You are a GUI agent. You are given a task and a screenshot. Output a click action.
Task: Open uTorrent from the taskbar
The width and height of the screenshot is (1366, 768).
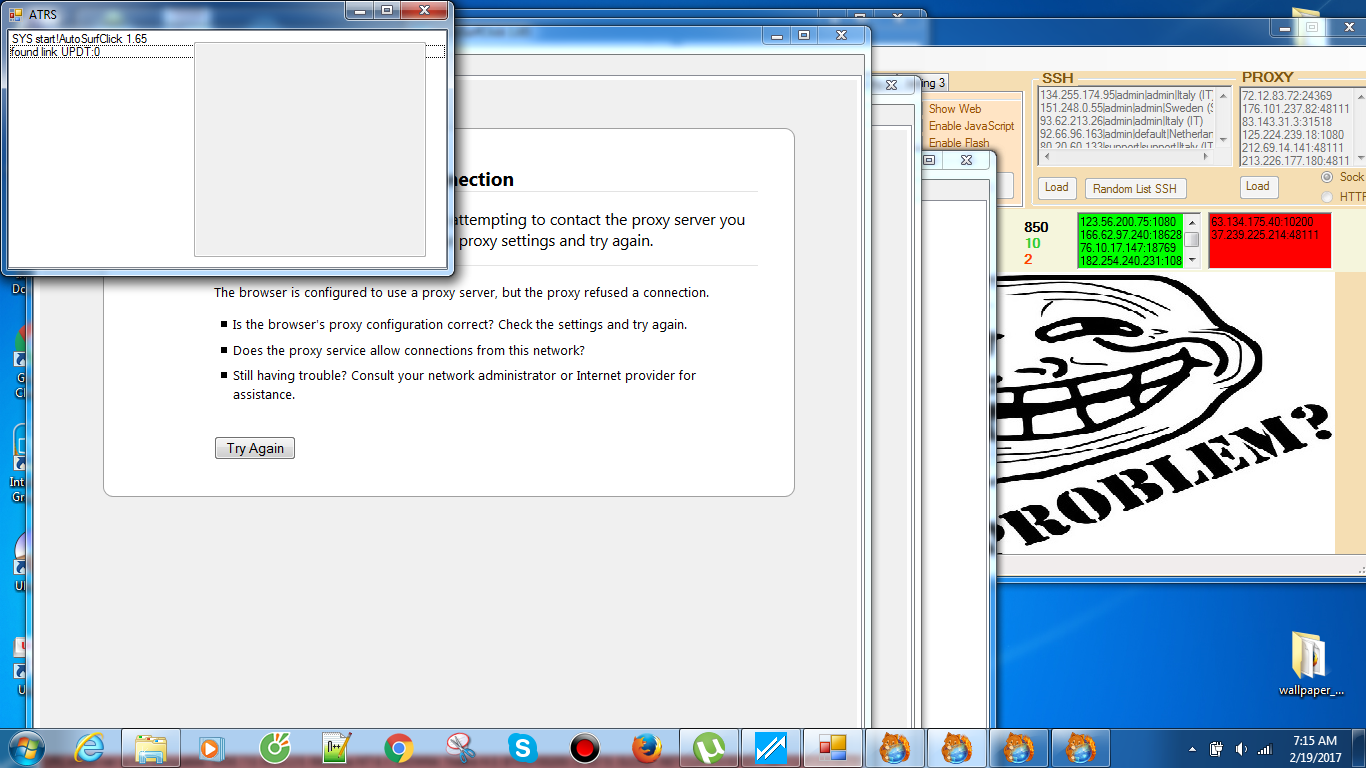tap(709, 747)
